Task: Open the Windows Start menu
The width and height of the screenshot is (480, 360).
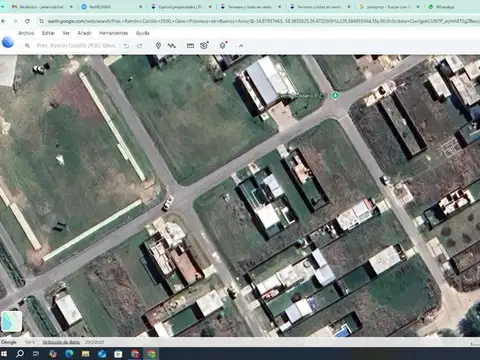Action: (x=4, y=354)
